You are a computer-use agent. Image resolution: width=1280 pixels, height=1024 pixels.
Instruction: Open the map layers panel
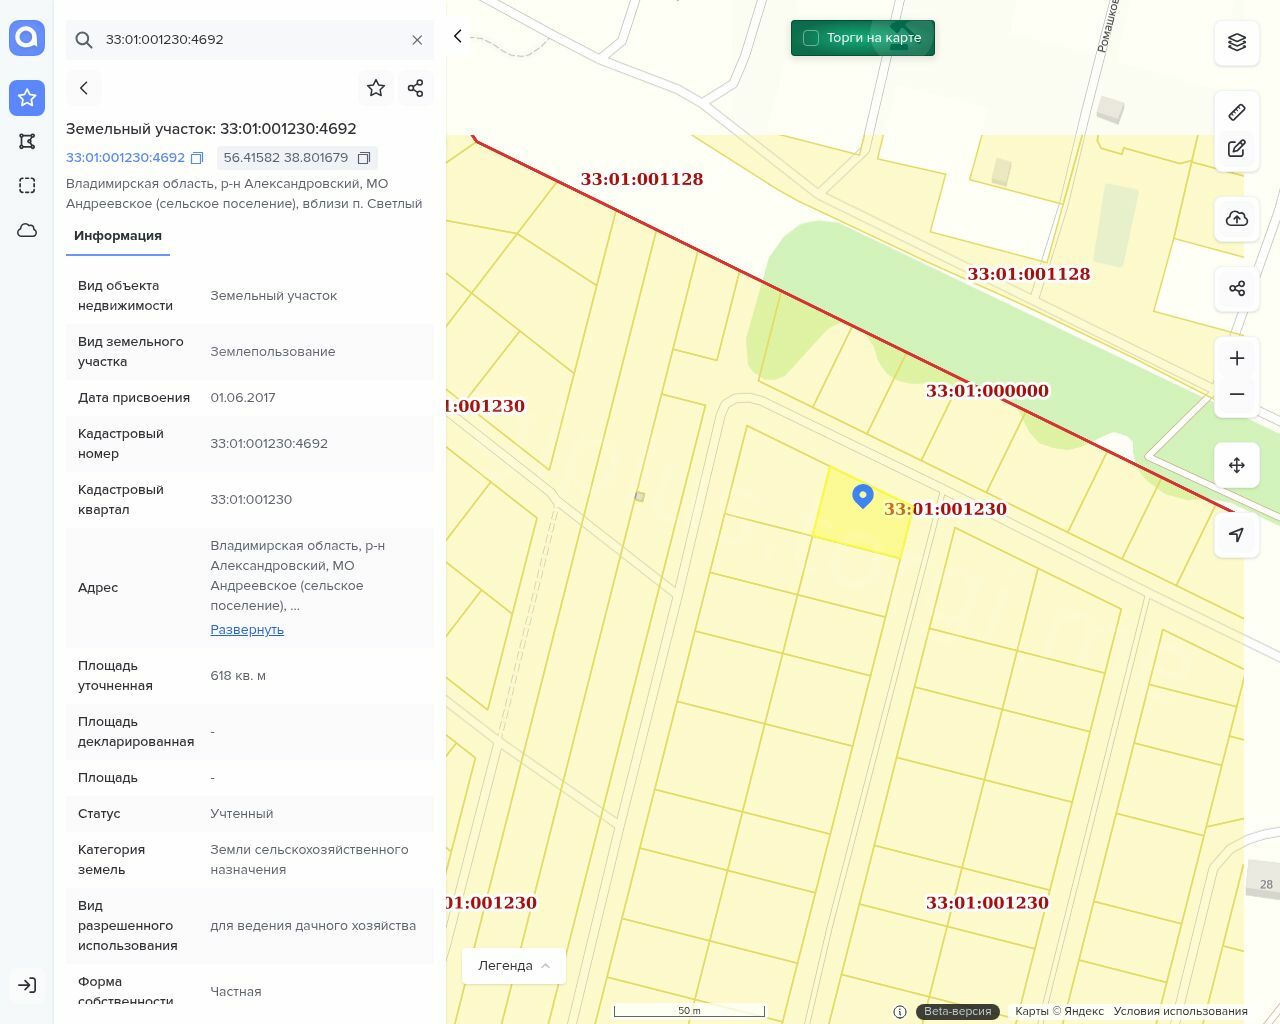(x=1237, y=42)
